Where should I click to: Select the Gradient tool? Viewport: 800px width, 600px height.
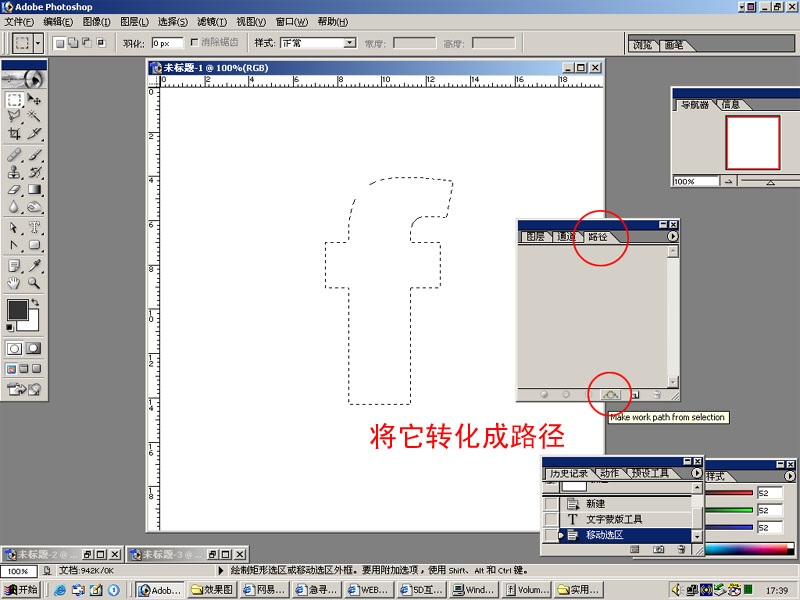pyautogui.click(x=34, y=189)
